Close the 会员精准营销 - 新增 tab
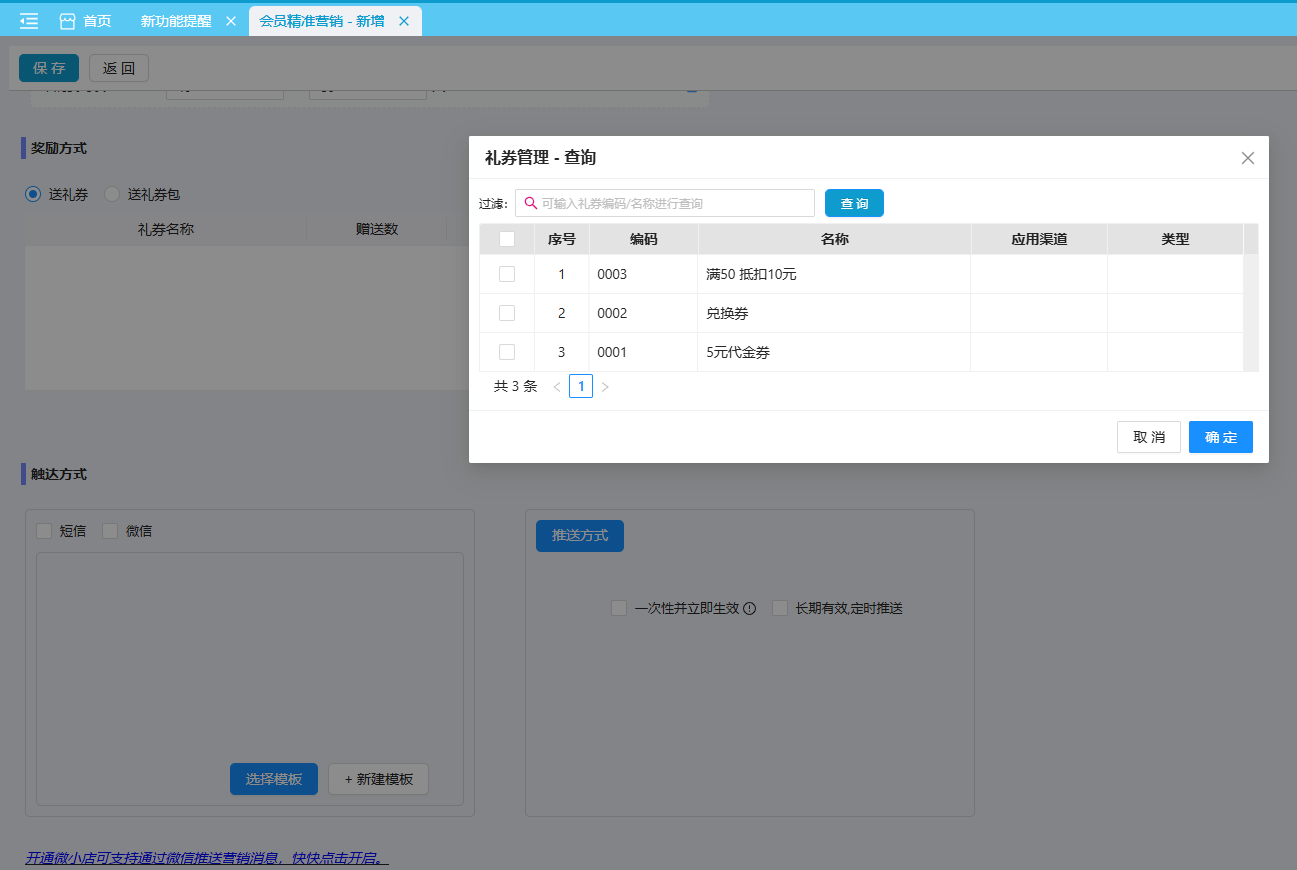The image size is (1297, 870). pyautogui.click(x=404, y=21)
